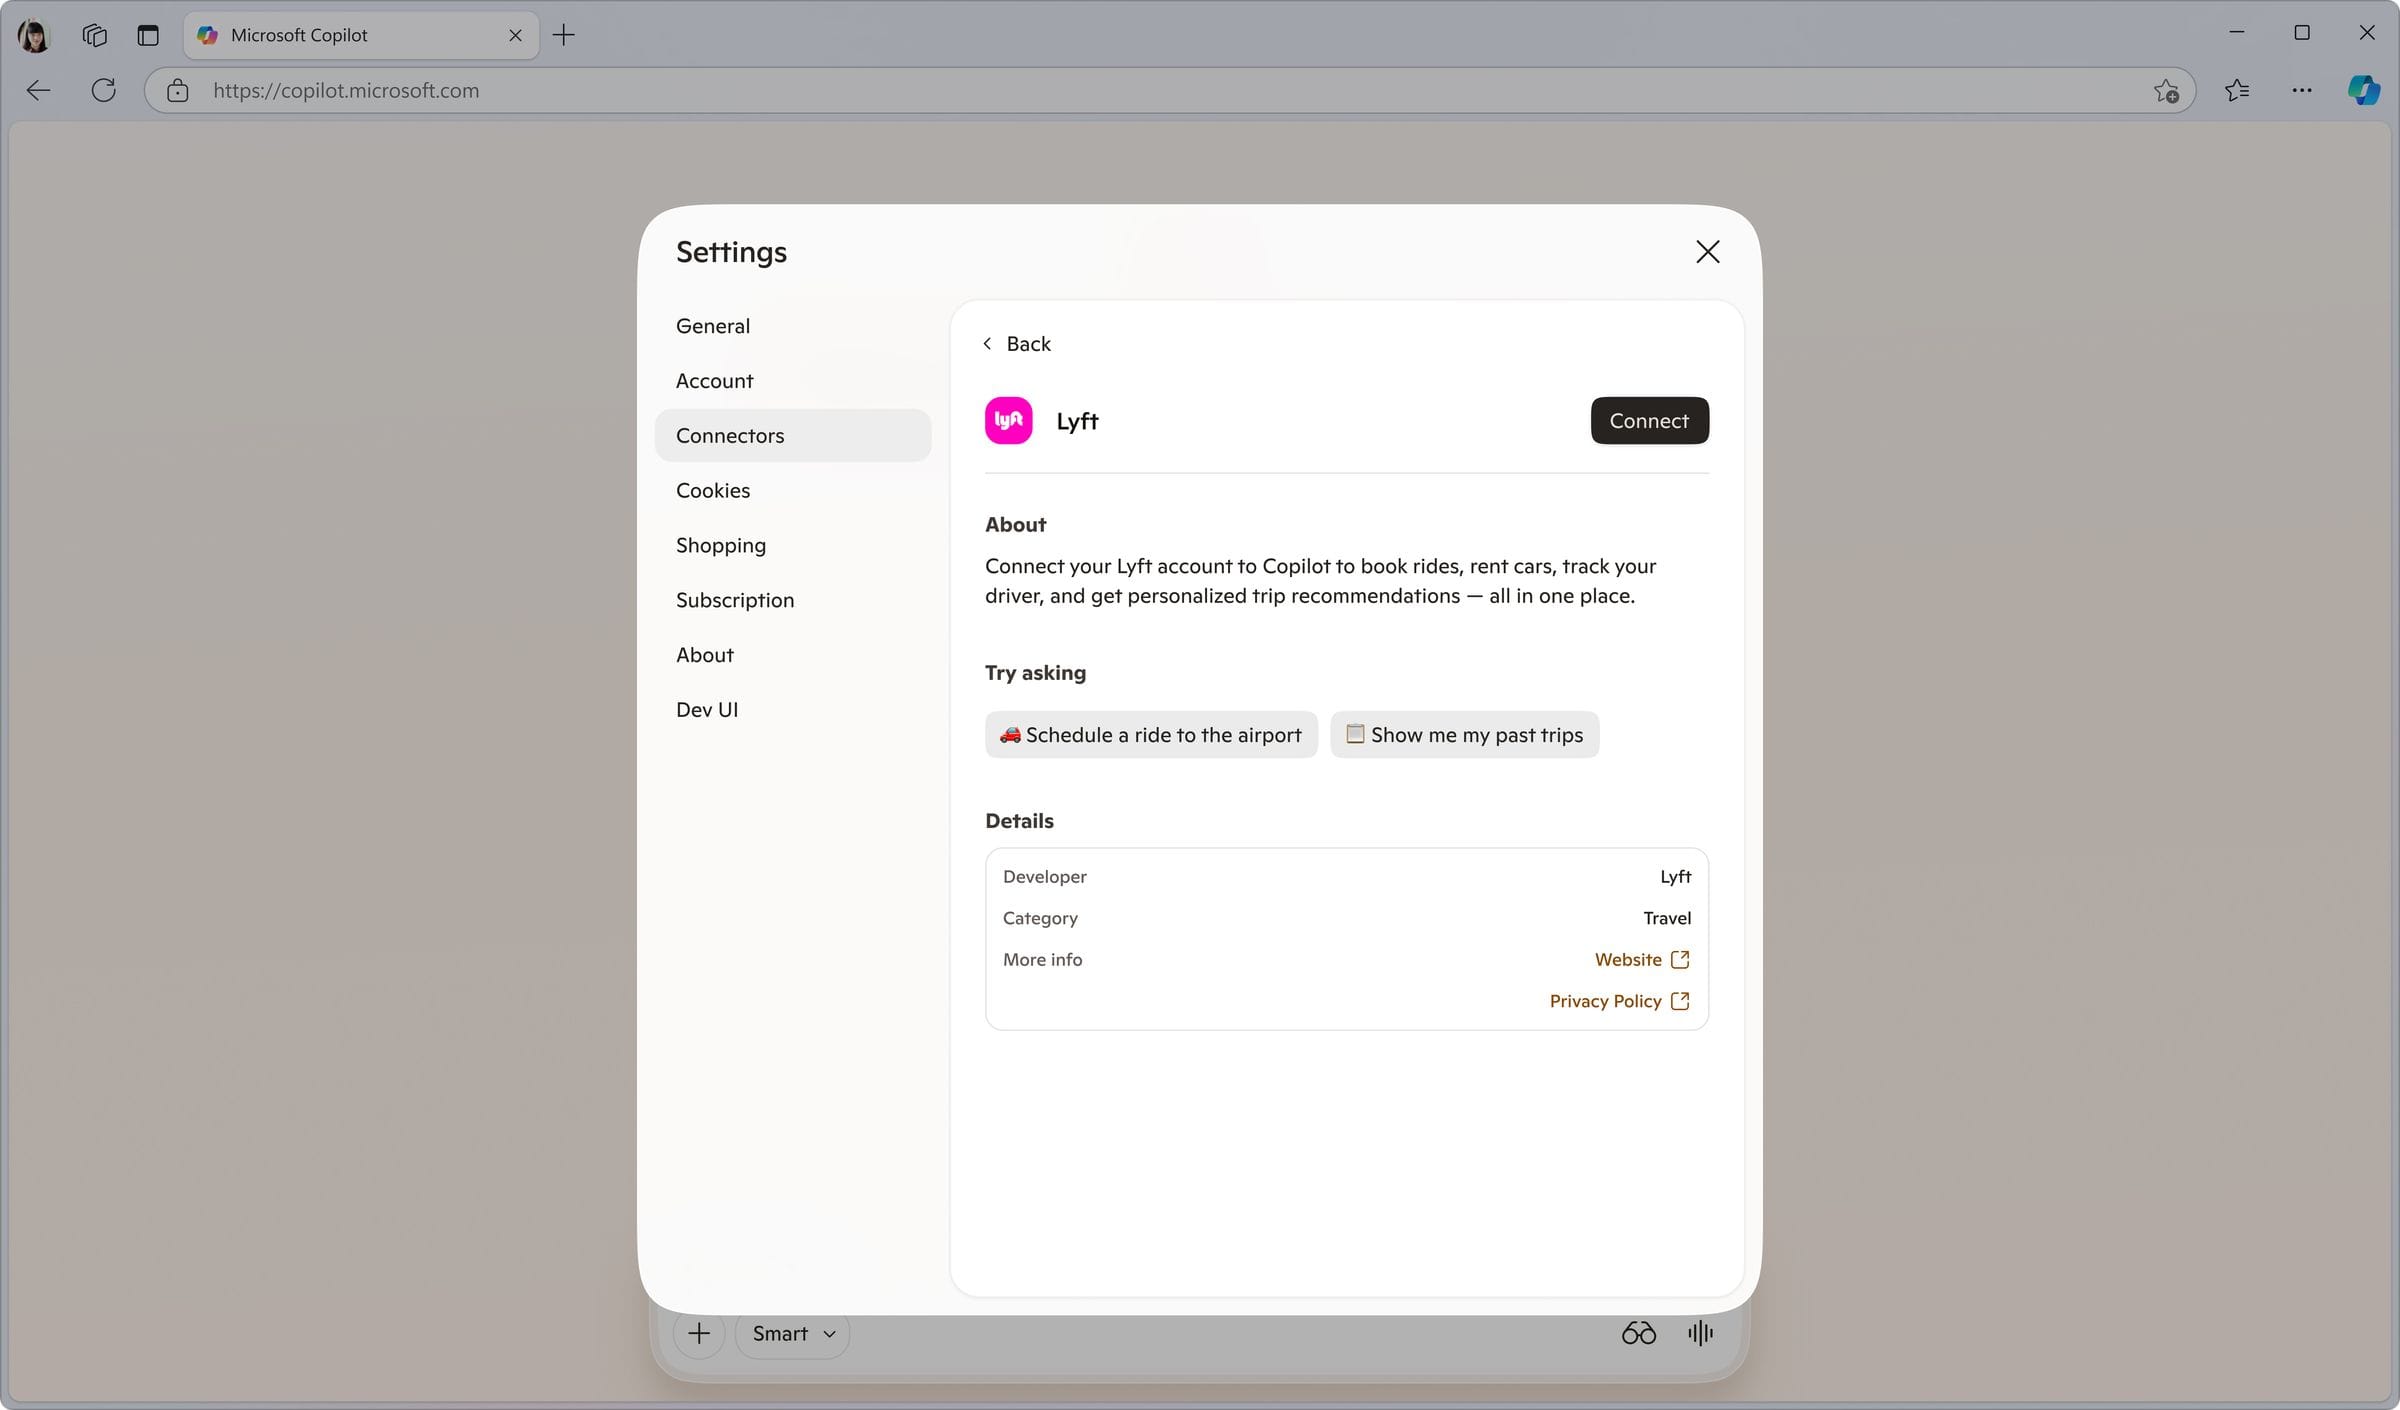
Task: Connect the Lyft account
Action: [x=1649, y=420]
